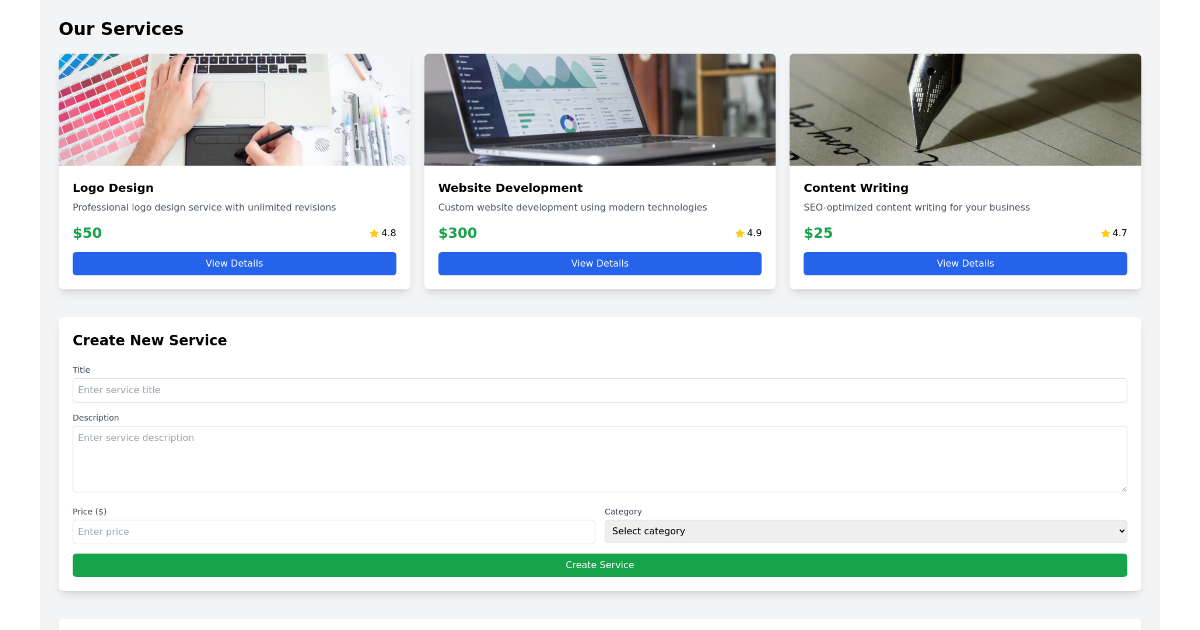The width and height of the screenshot is (1200, 630).
Task: Click the fountain pen image on Content Writing card
Action: 964,109
